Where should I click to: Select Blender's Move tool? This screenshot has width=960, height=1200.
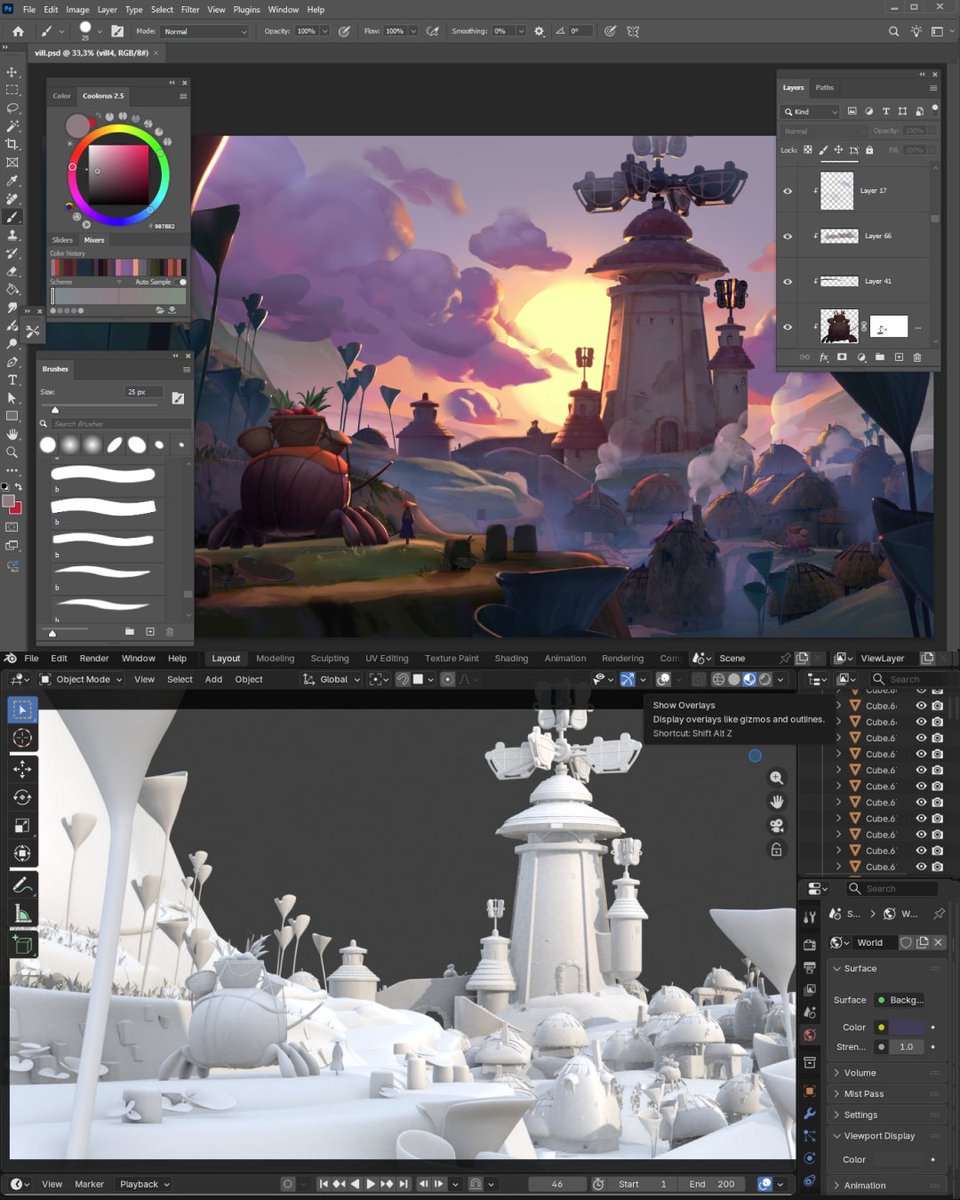23,769
